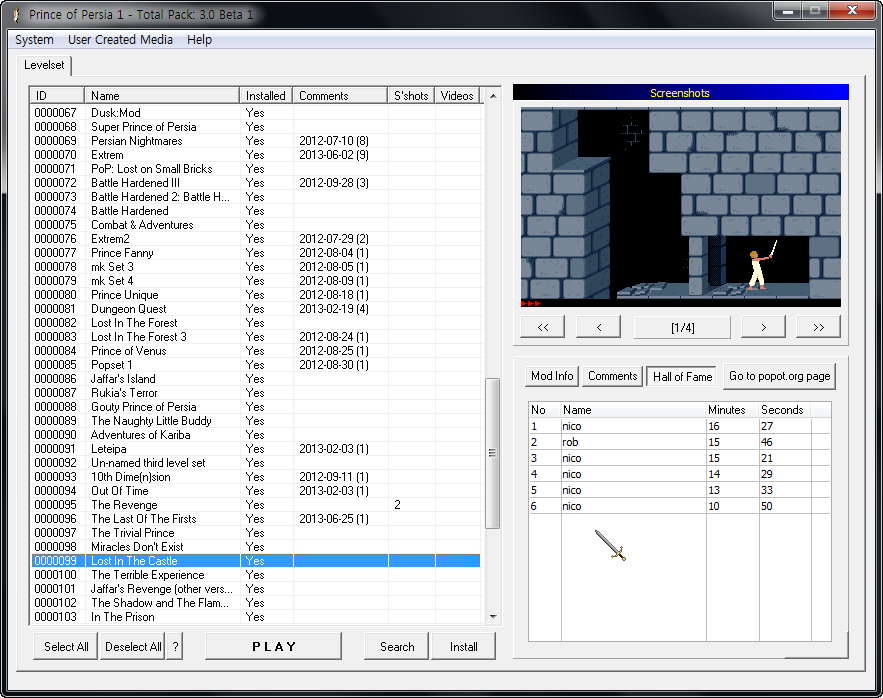Select the Rukia's Terror row
Screen dimensions: 883x698
point(256,393)
